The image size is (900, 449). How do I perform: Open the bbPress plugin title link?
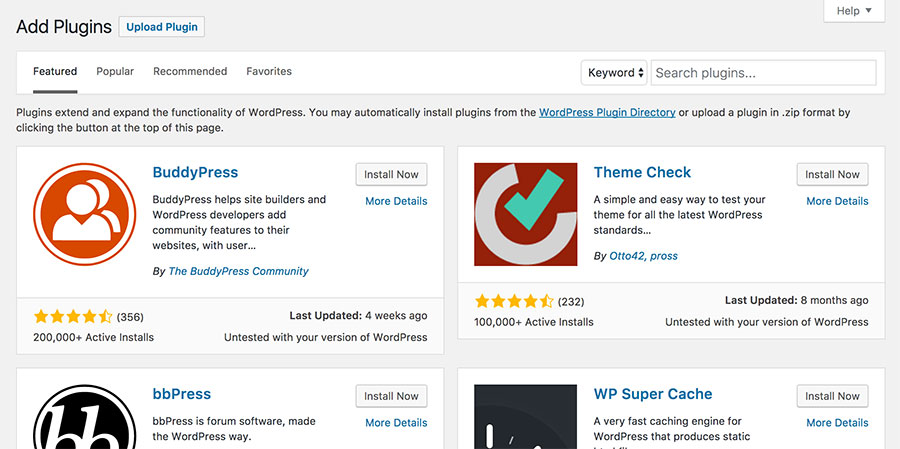pyautogui.click(x=182, y=394)
